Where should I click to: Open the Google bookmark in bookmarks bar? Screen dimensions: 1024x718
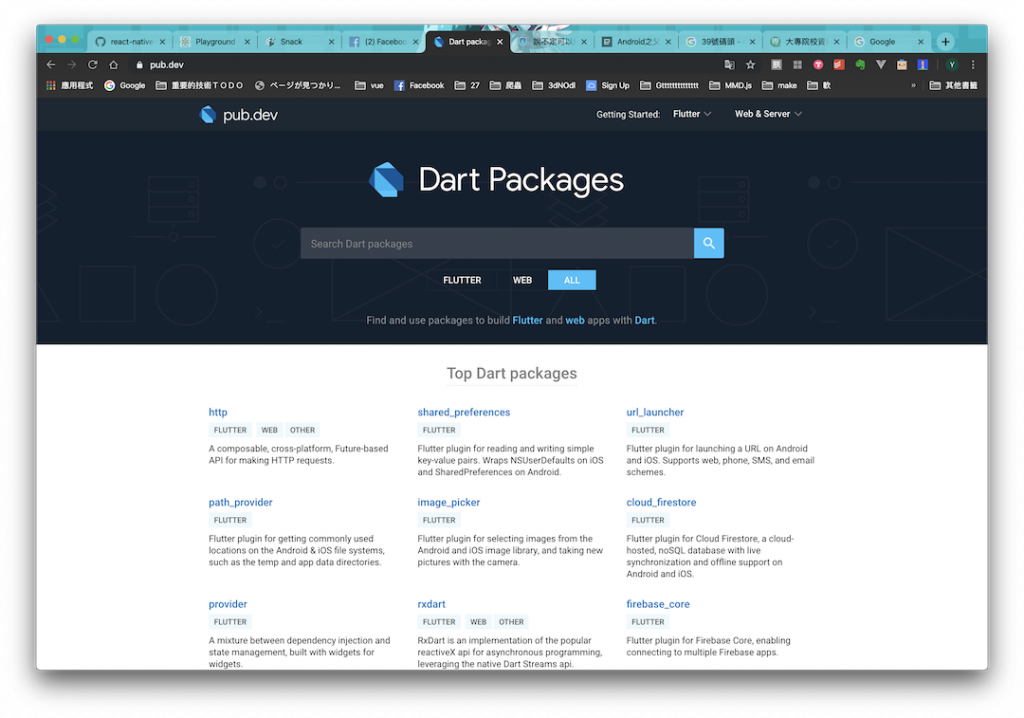click(x=125, y=86)
